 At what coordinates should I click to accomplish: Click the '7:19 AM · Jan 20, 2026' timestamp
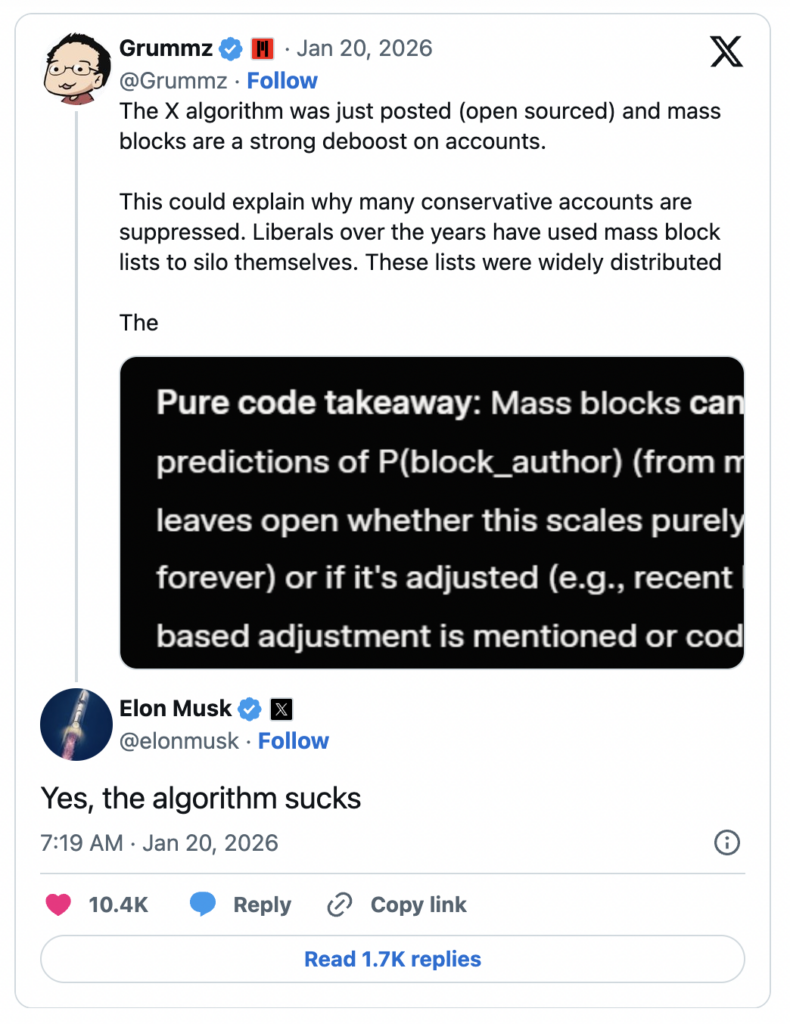(x=159, y=843)
